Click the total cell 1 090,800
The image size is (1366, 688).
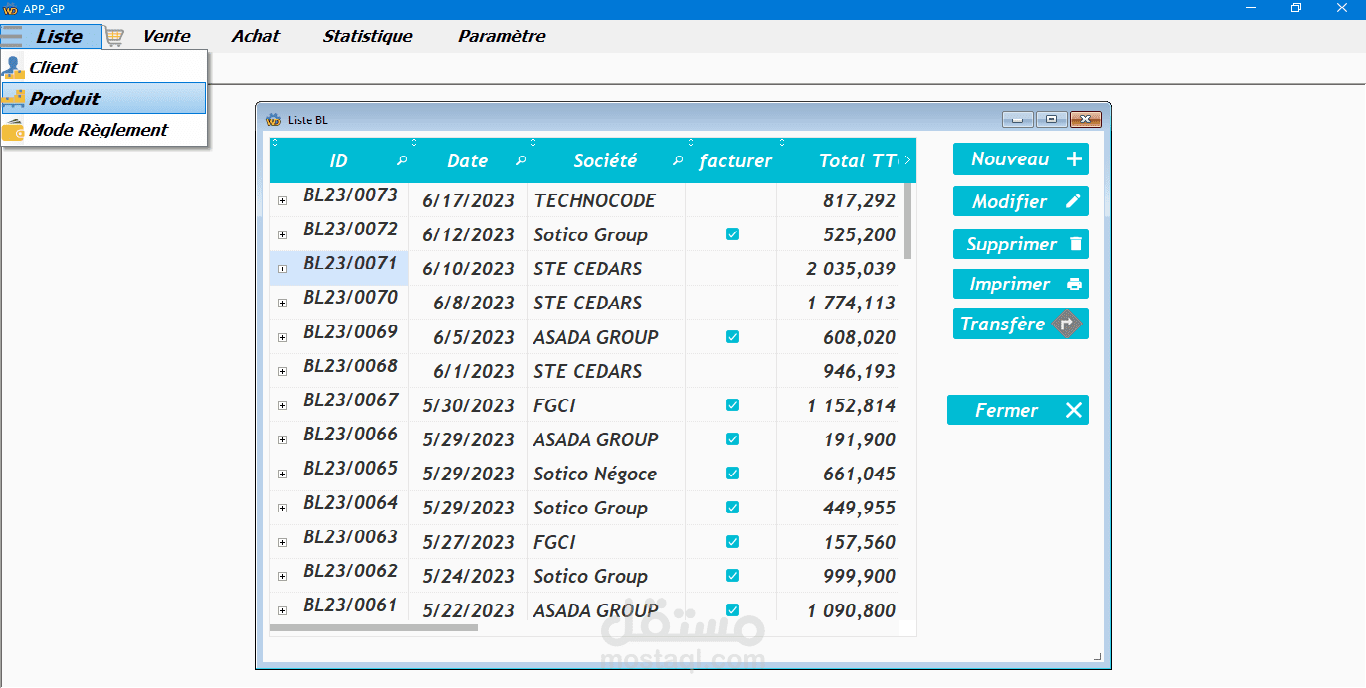(x=838, y=610)
